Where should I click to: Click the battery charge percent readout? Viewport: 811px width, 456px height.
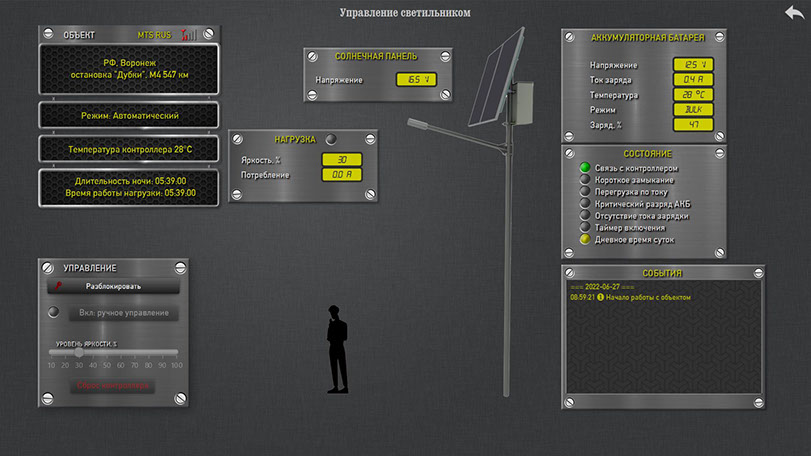[x=693, y=125]
